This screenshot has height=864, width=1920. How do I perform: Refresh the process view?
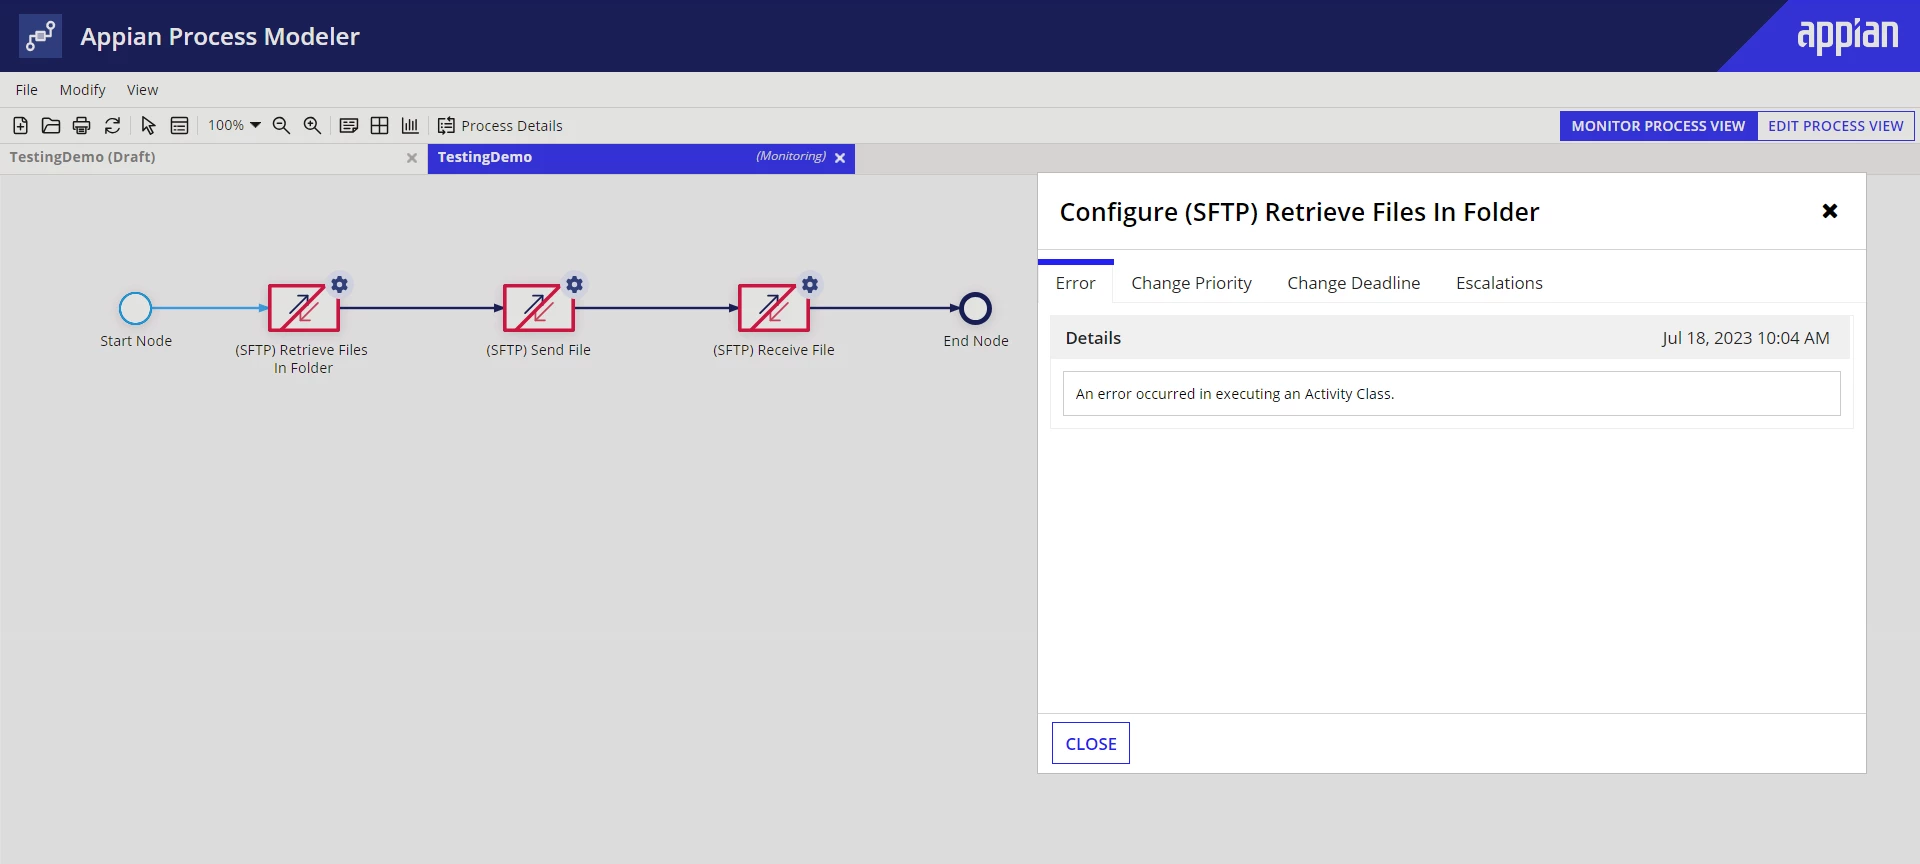click(x=113, y=125)
